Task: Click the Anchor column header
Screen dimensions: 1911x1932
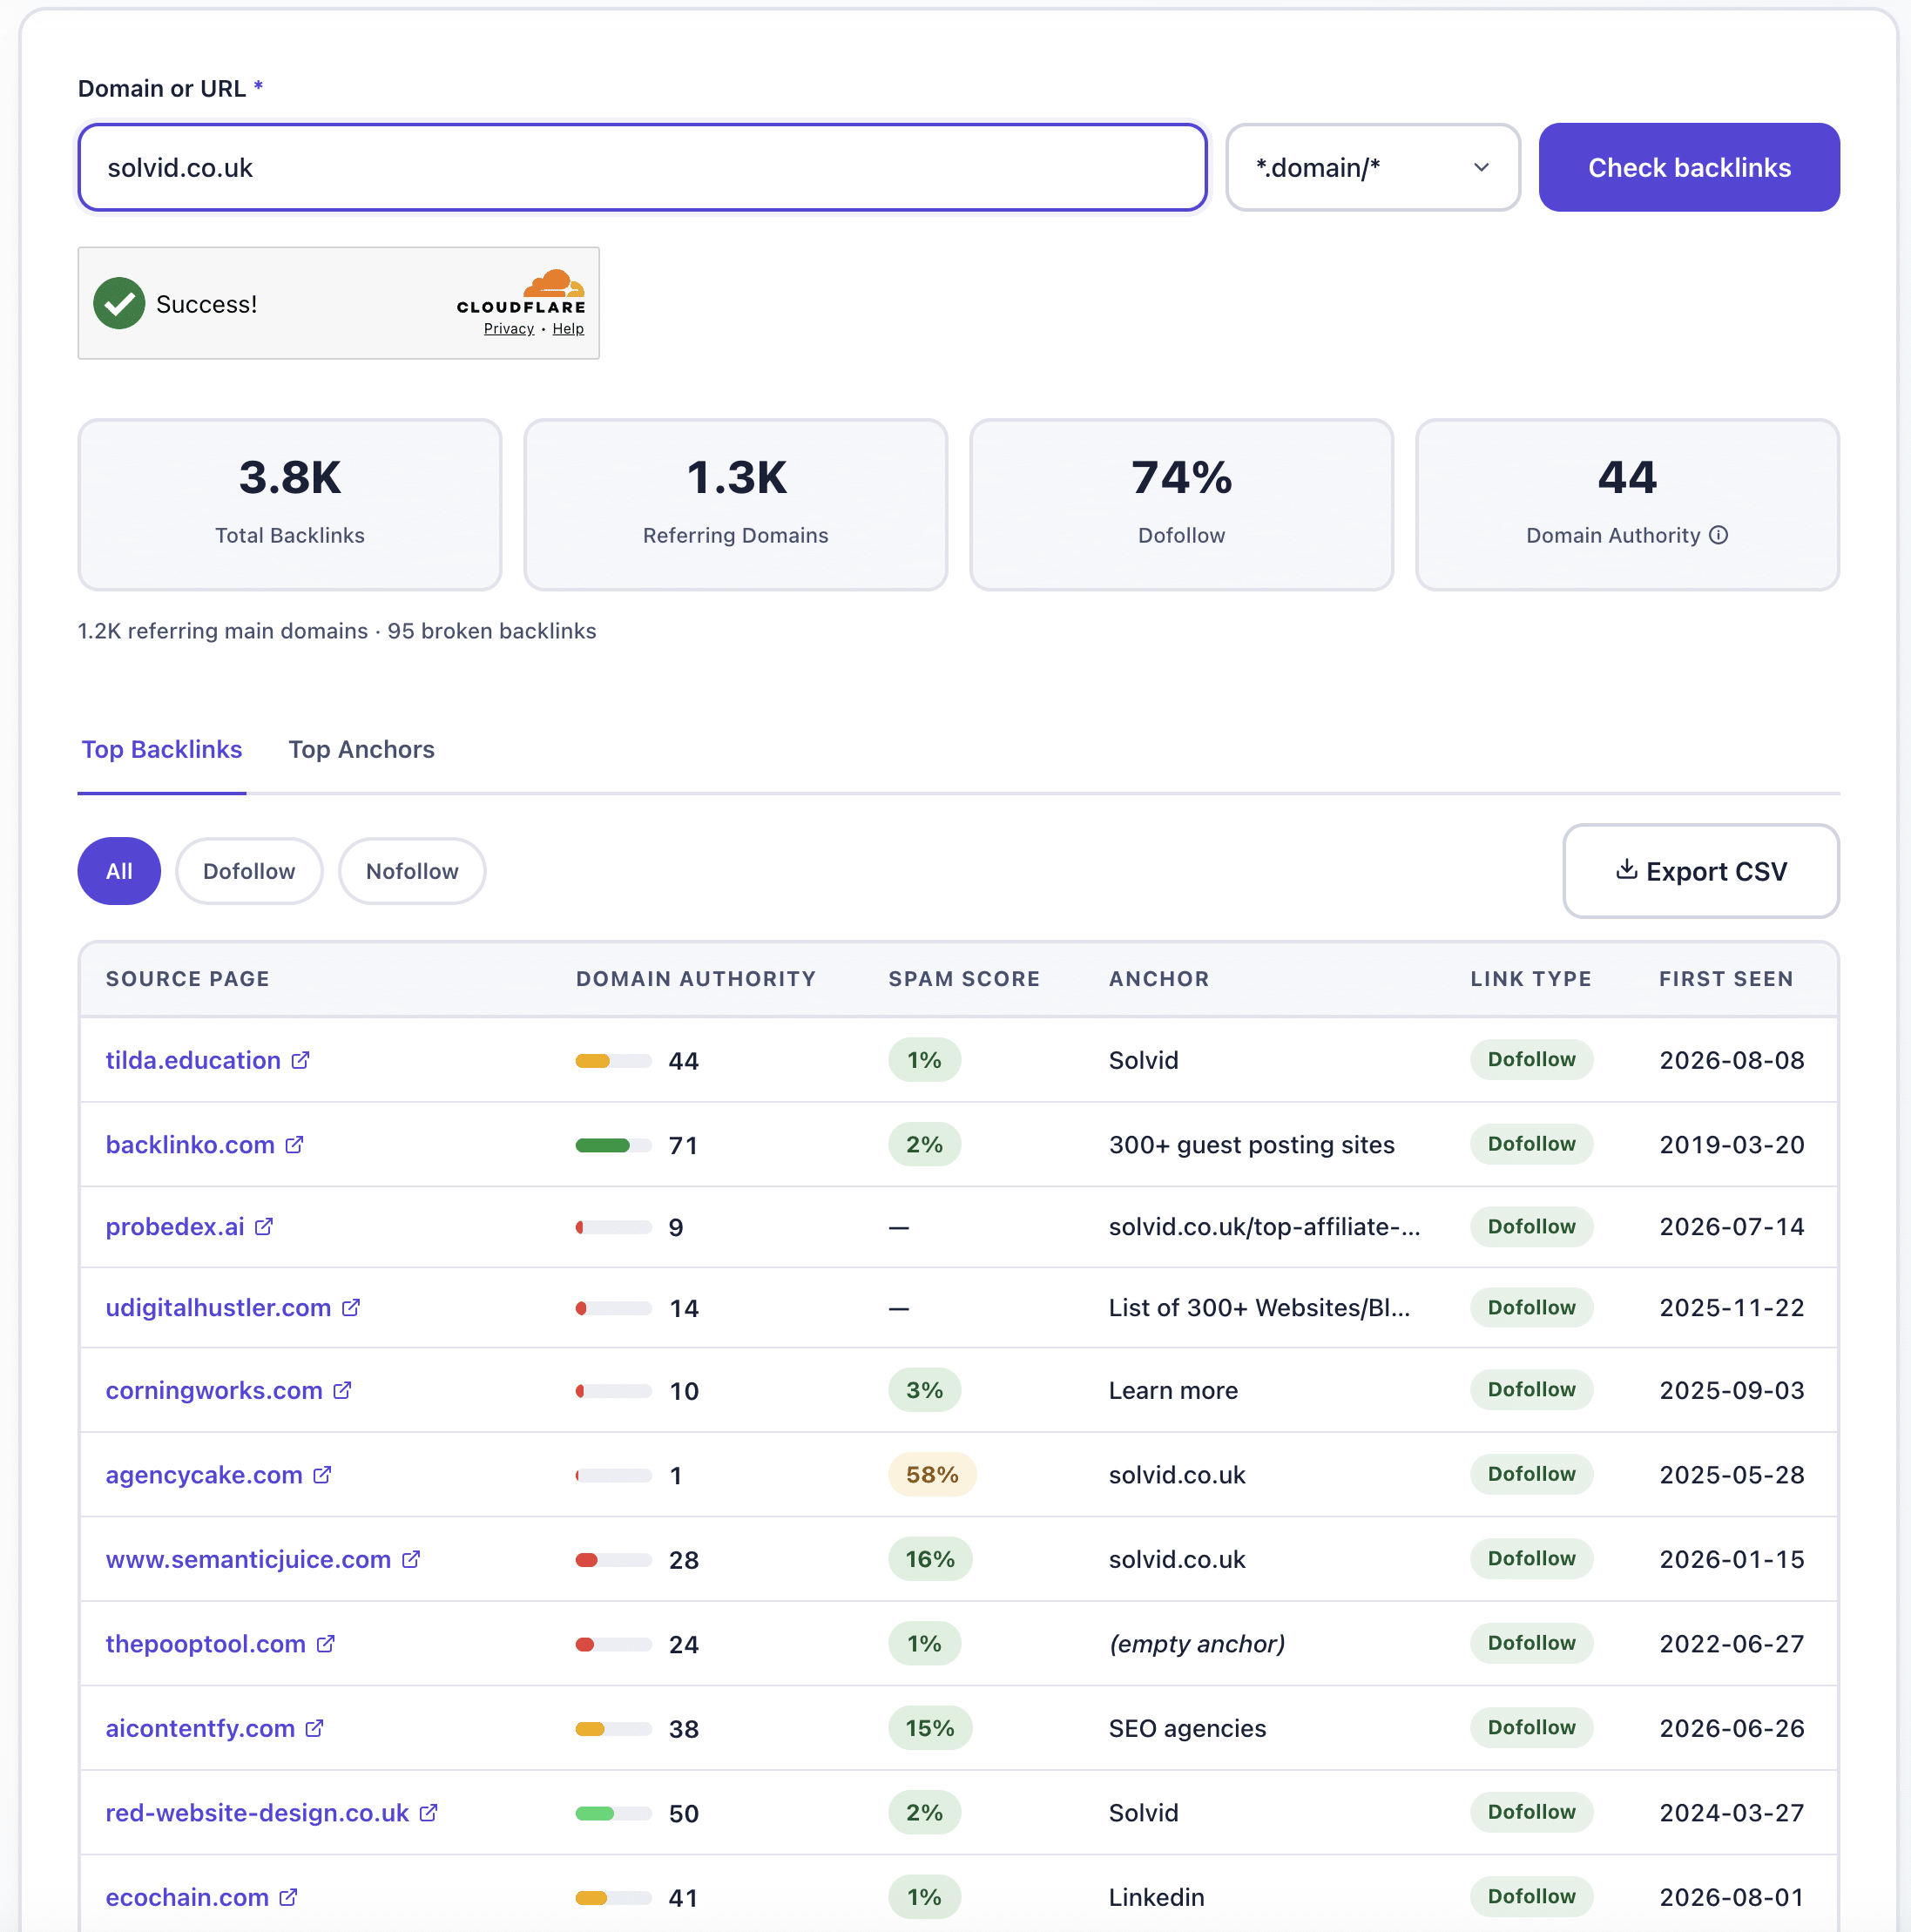Action: click(x=1159, y=979)
